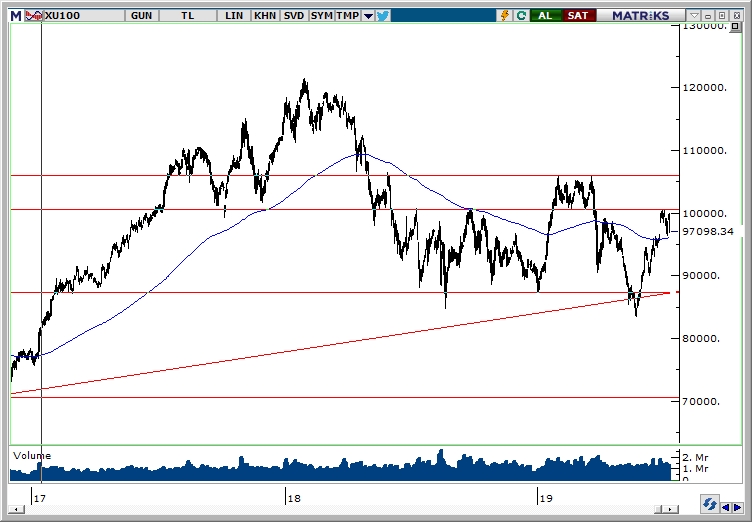Click the lightning bolt icon
Image resolution: width=752 pixels, height=522 pixels.
coord(505,16)
